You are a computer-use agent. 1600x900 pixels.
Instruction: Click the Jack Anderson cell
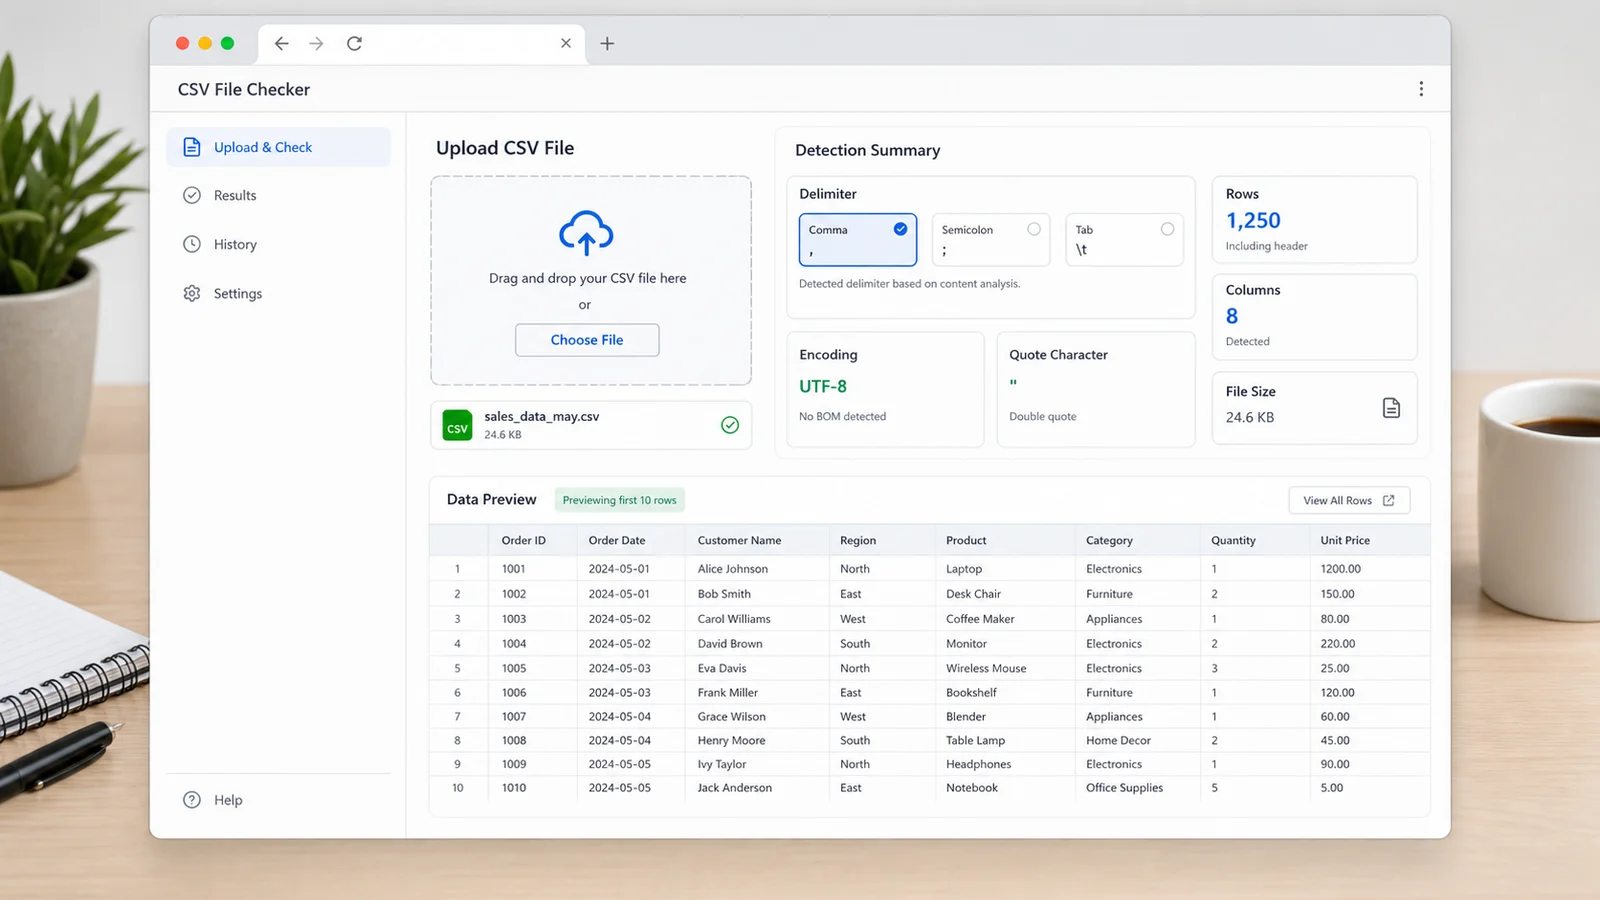tap(735, 788)
